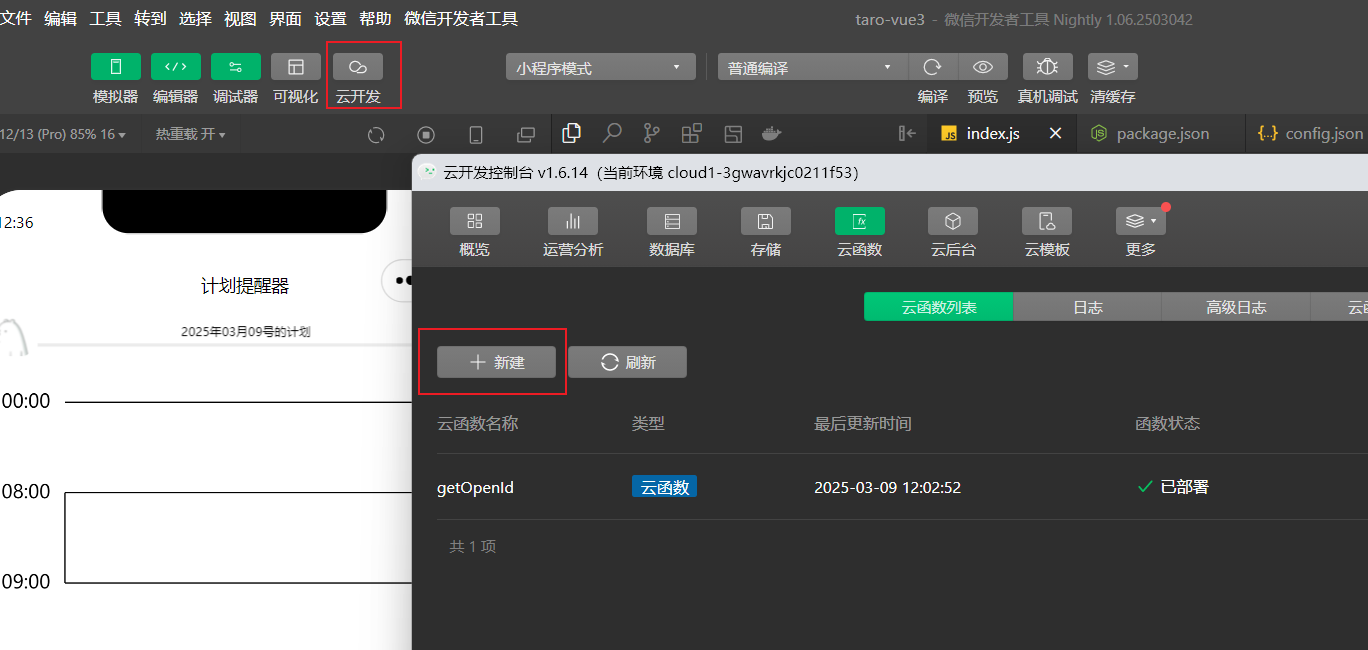Open the device model and zoom dropdown
The width and height of the screenshot is (1368, 650).
(63, 134)
